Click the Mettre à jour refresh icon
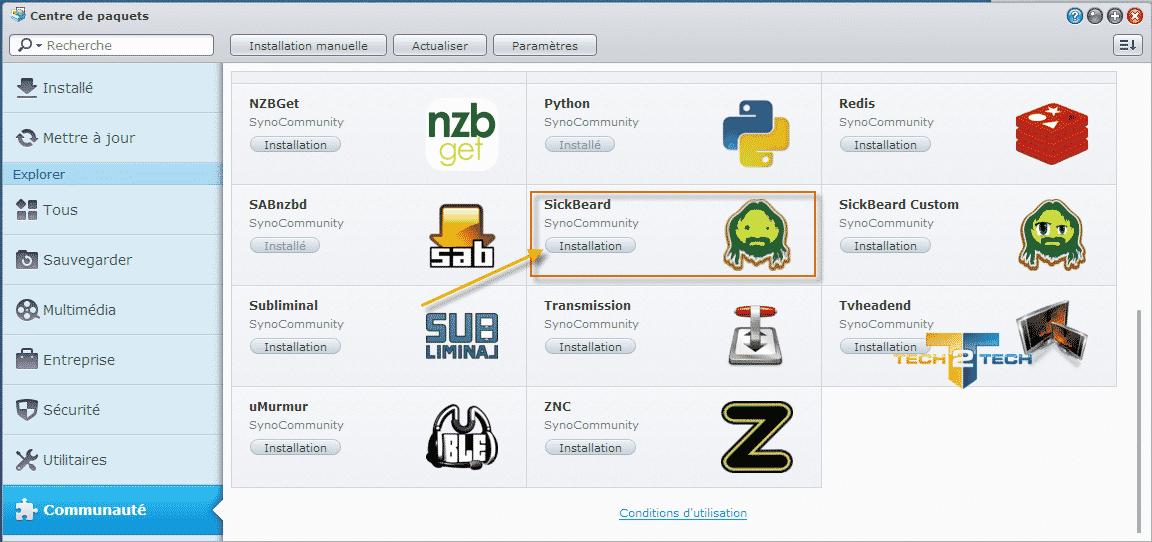This screenshot has width=1152, height=542. (x=26, y=138)
